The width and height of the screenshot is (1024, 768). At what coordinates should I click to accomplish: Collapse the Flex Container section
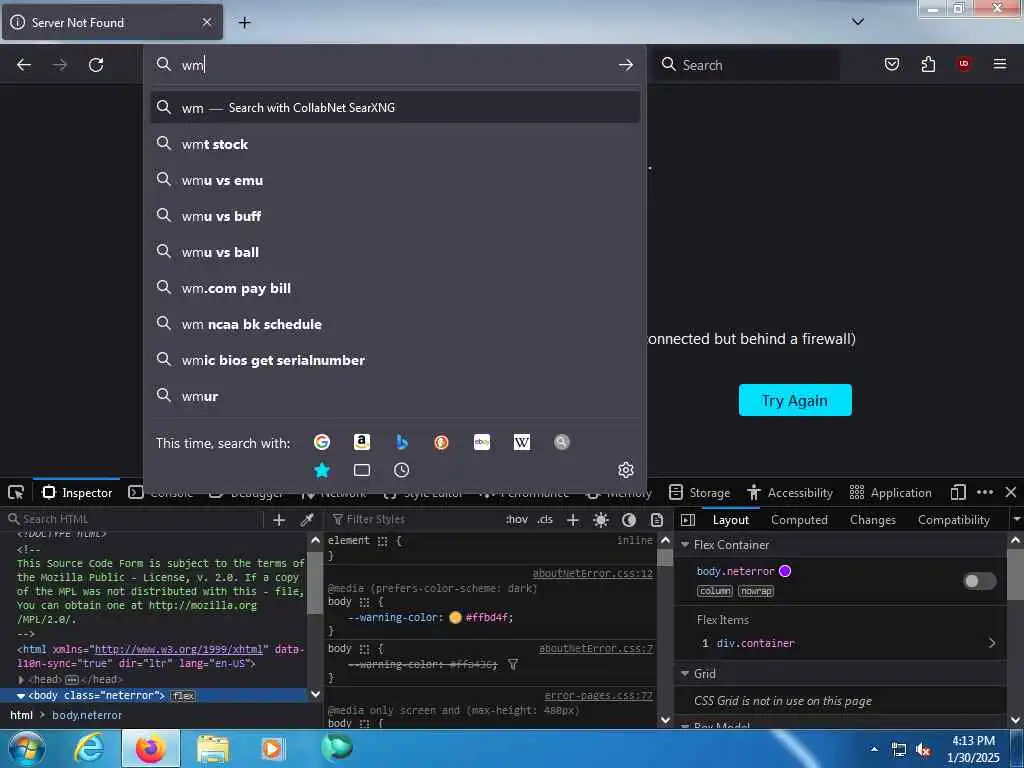[685, 545]
